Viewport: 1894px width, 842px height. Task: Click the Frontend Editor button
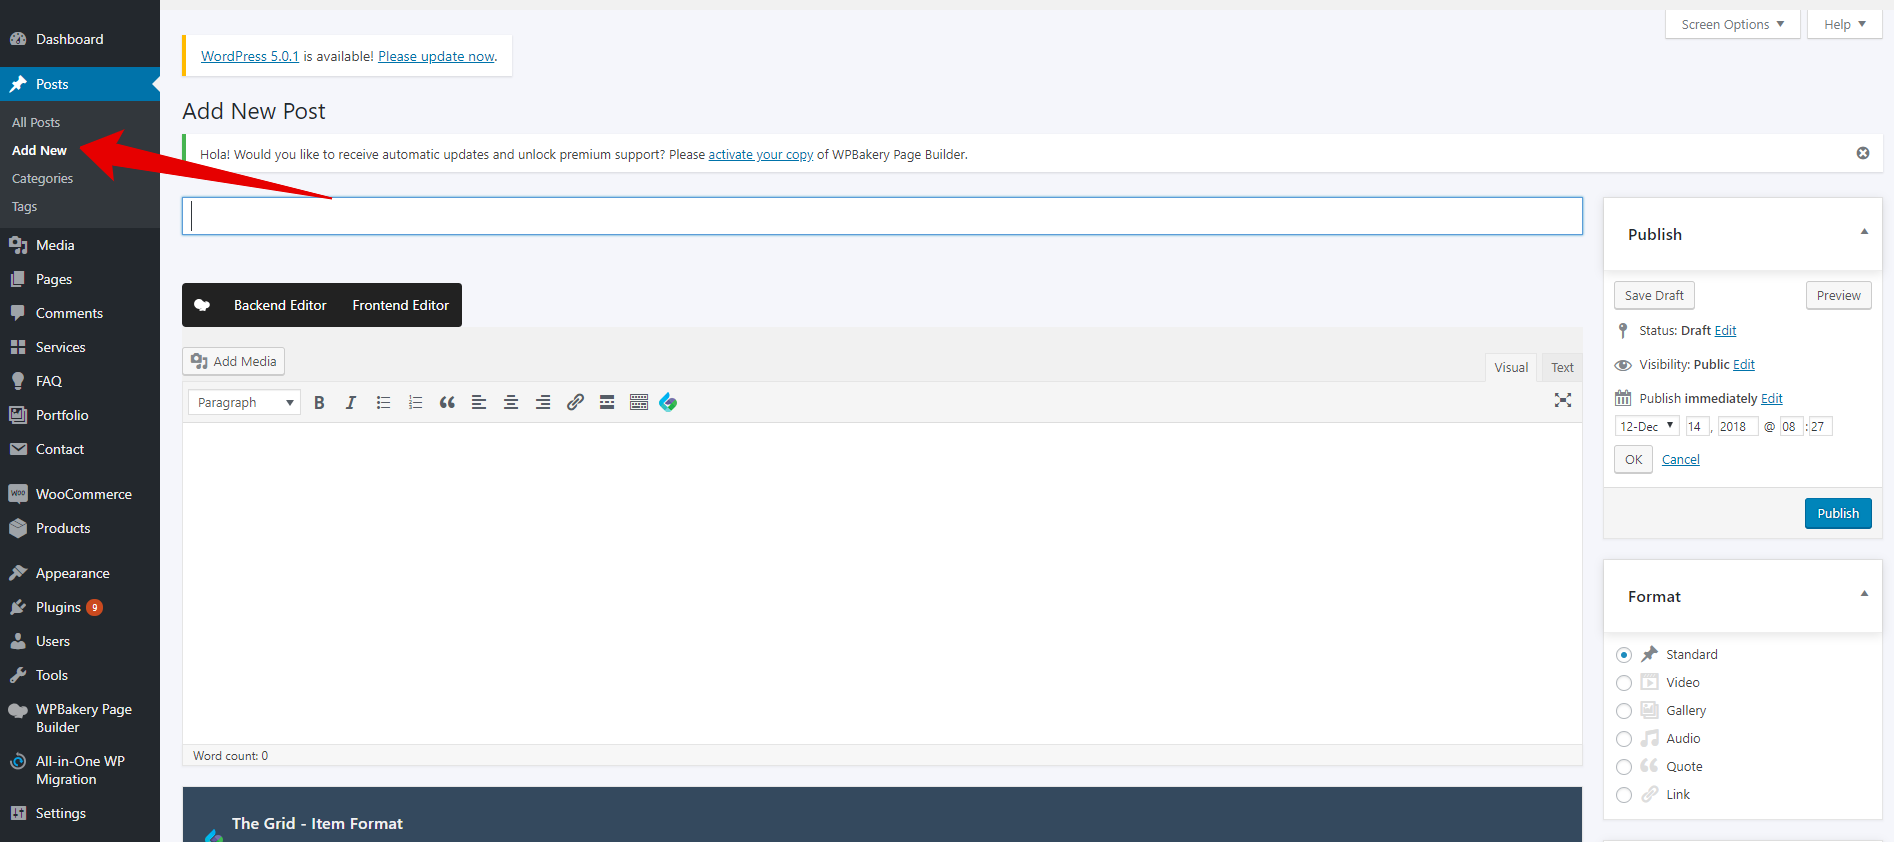tap(400, 305)
